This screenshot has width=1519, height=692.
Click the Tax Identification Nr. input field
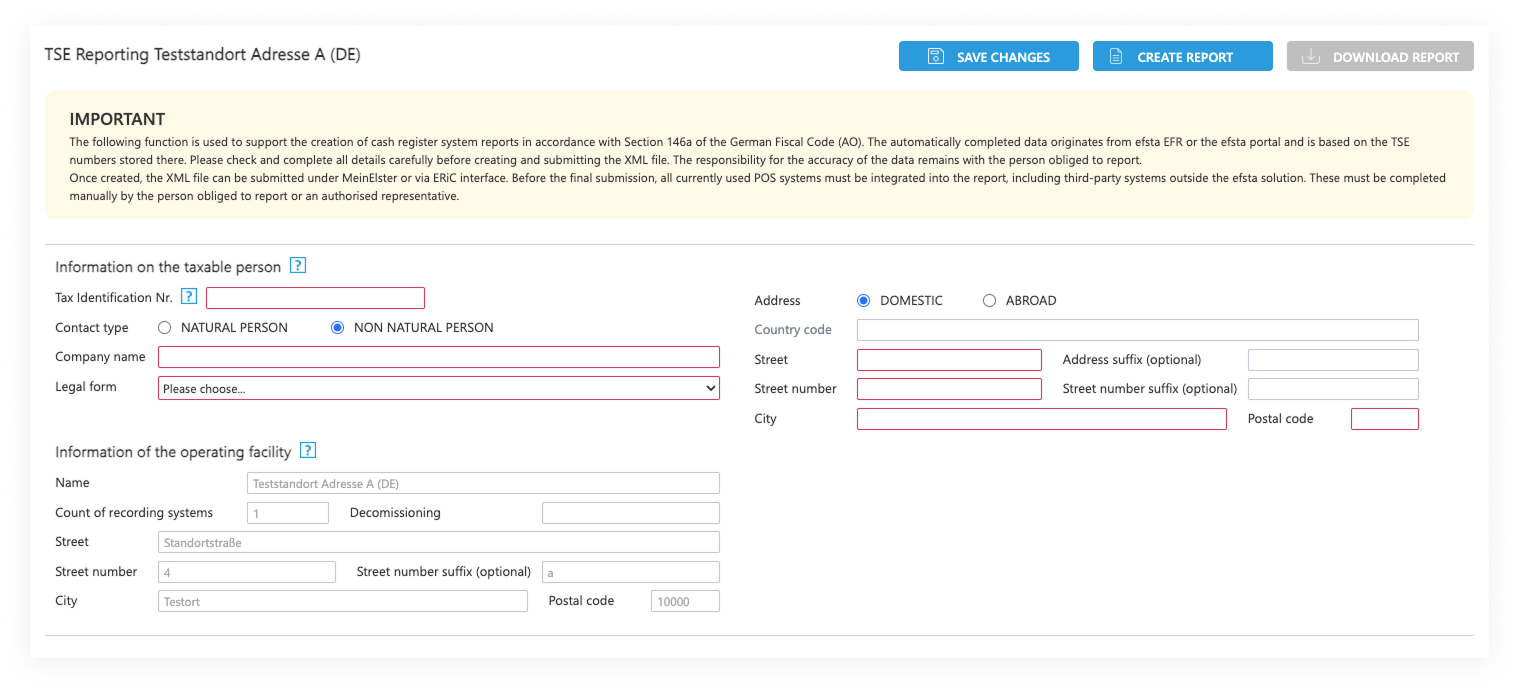tap(315, 297)
